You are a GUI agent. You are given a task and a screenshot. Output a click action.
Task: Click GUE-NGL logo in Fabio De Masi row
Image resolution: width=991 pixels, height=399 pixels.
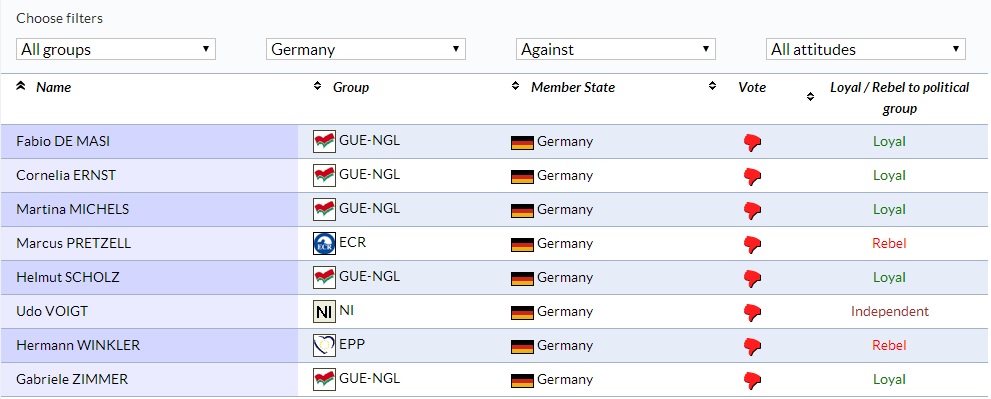(324, 141)
